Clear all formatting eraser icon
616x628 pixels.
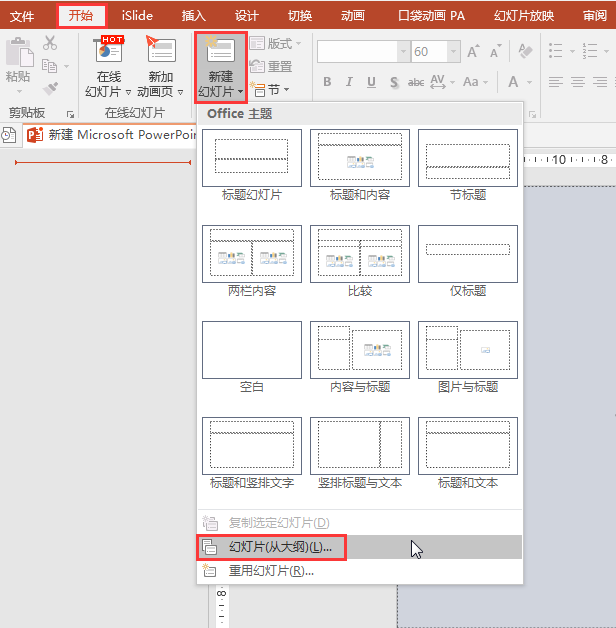pos(525,51)
